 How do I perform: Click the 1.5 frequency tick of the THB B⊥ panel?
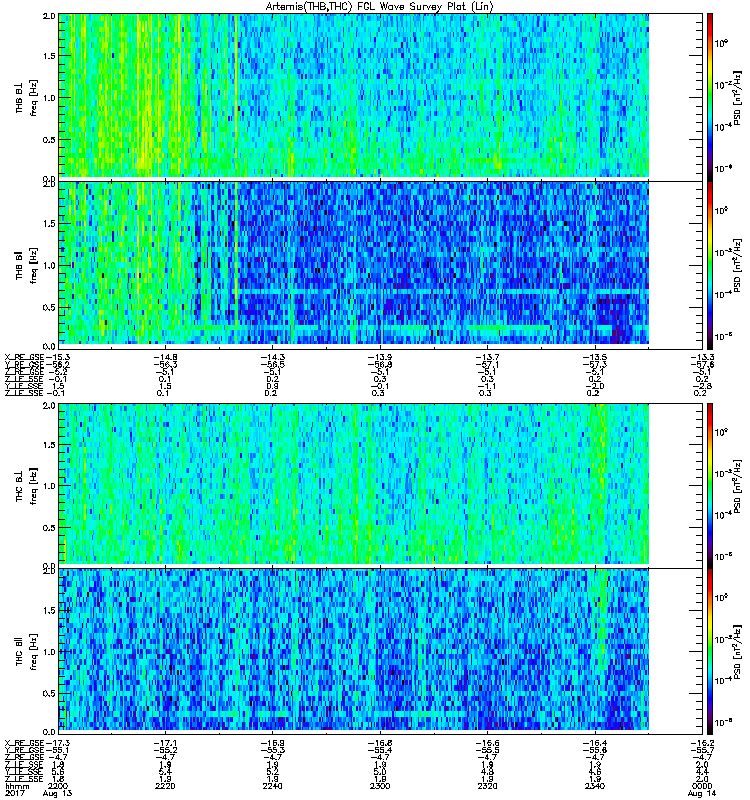49,56
